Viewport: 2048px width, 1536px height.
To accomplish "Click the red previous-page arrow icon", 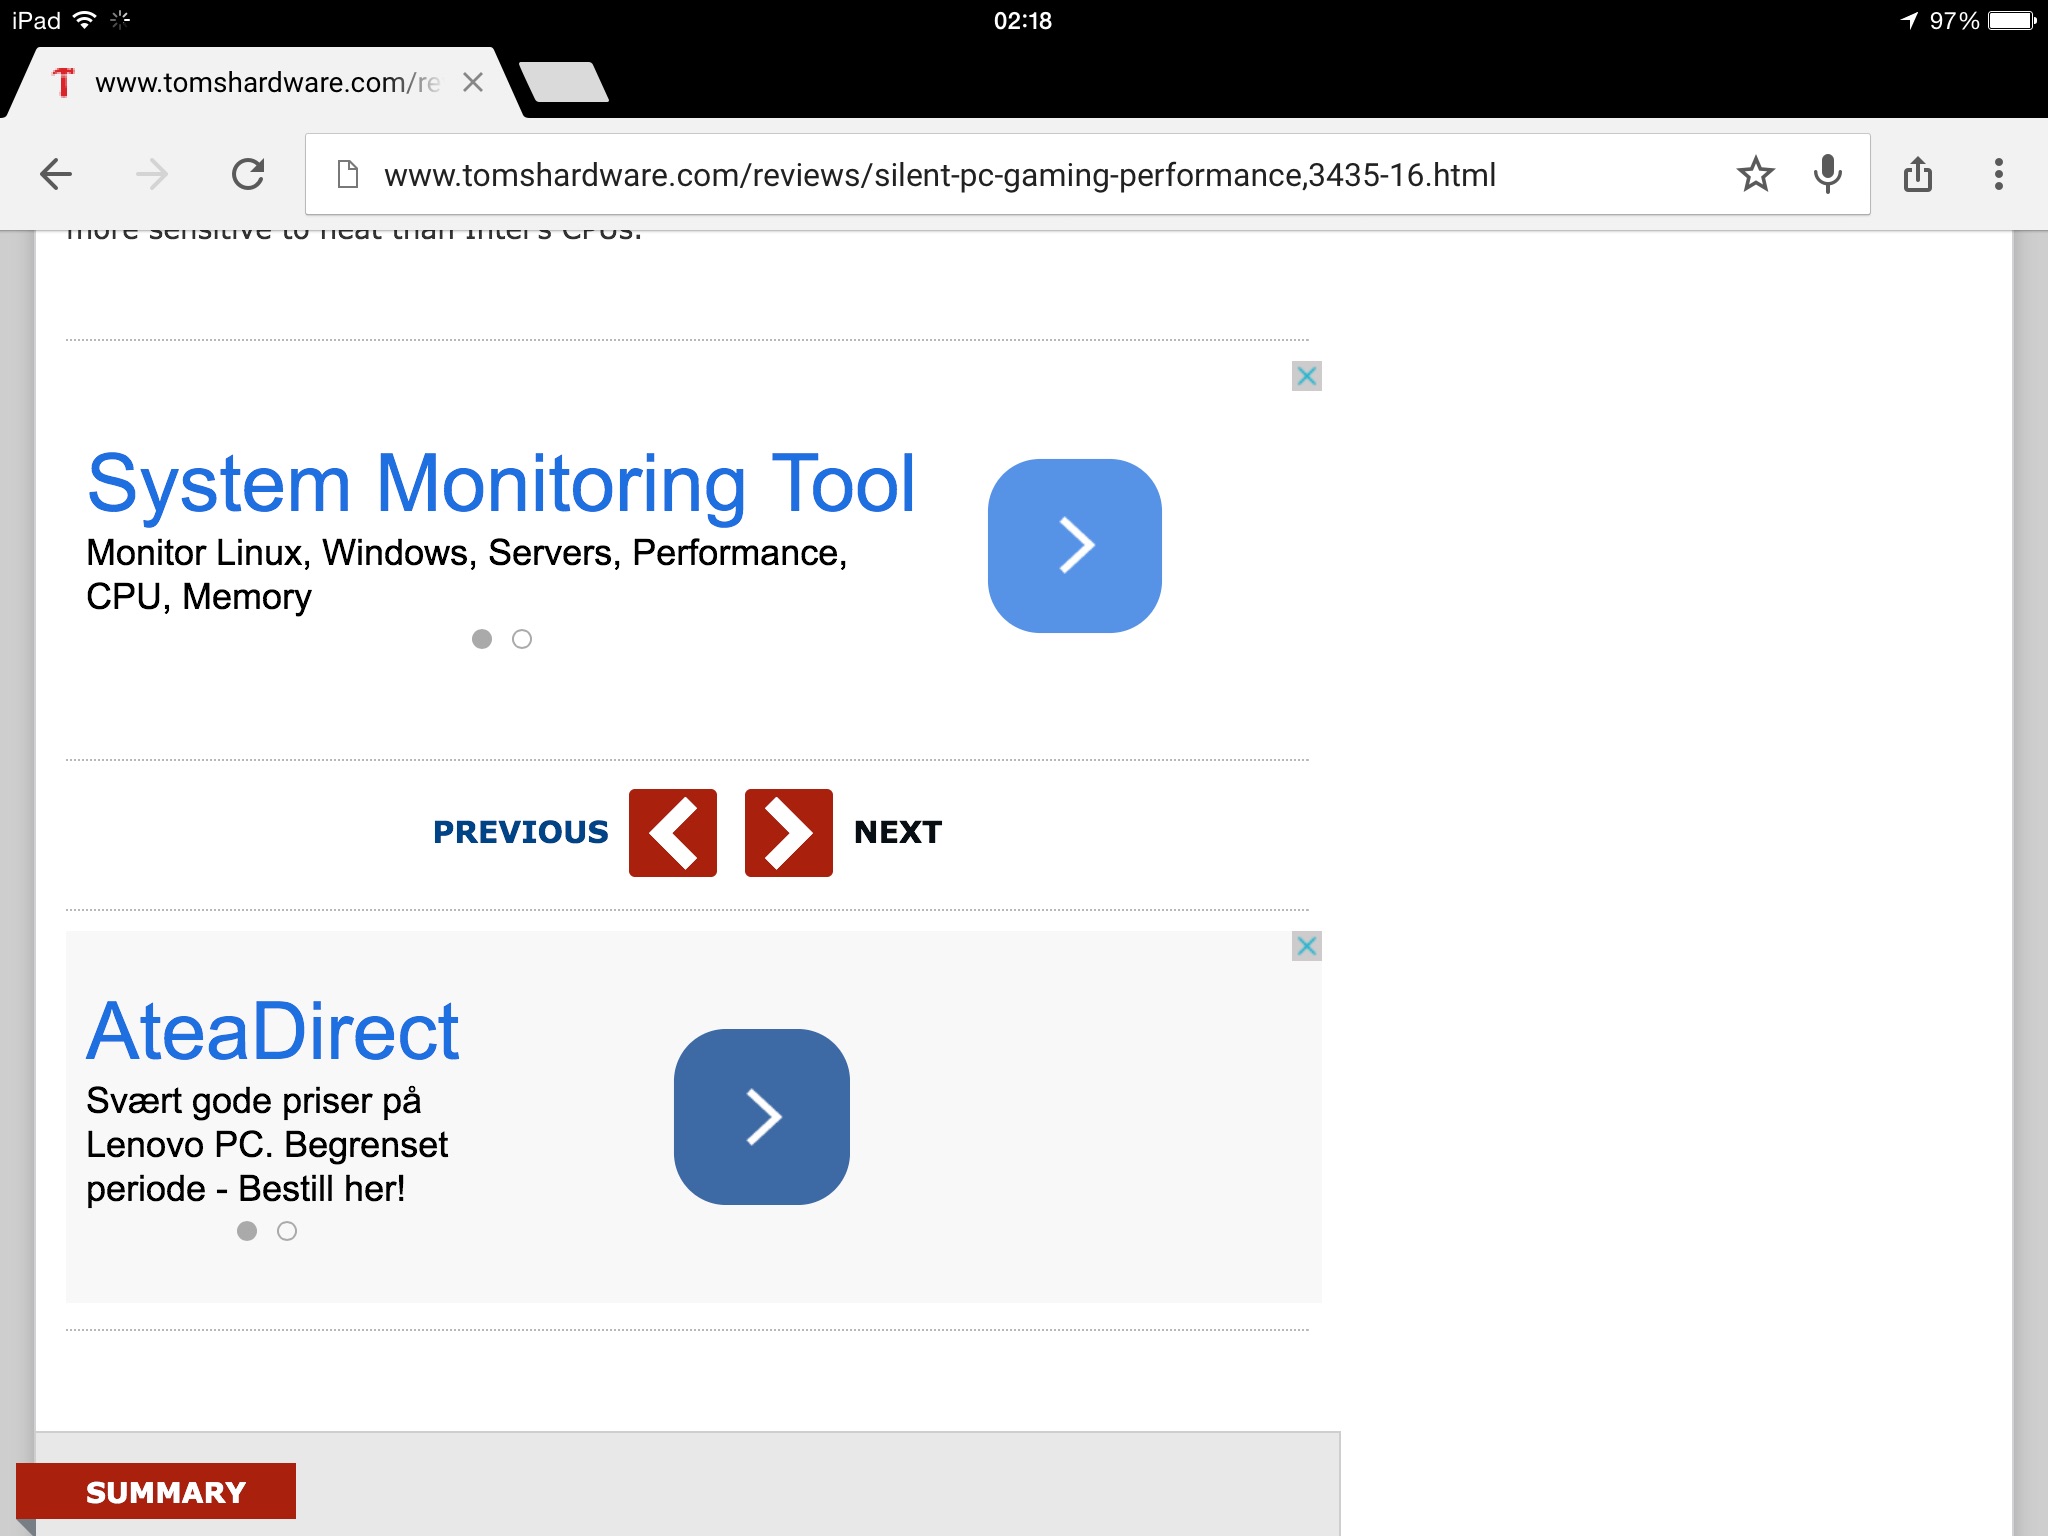I will (673, 832).
